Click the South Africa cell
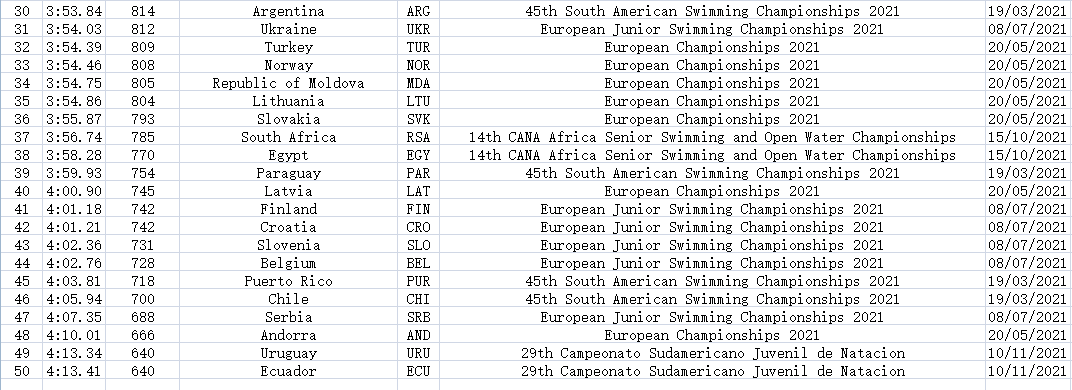 289,137
